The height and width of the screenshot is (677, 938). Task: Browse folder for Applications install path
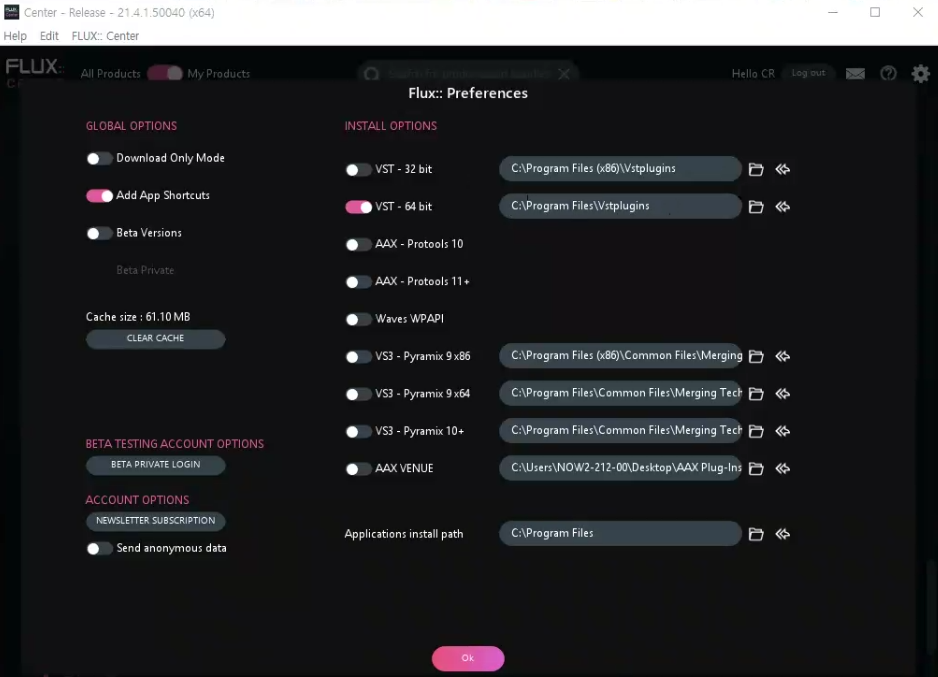(756, 534)
